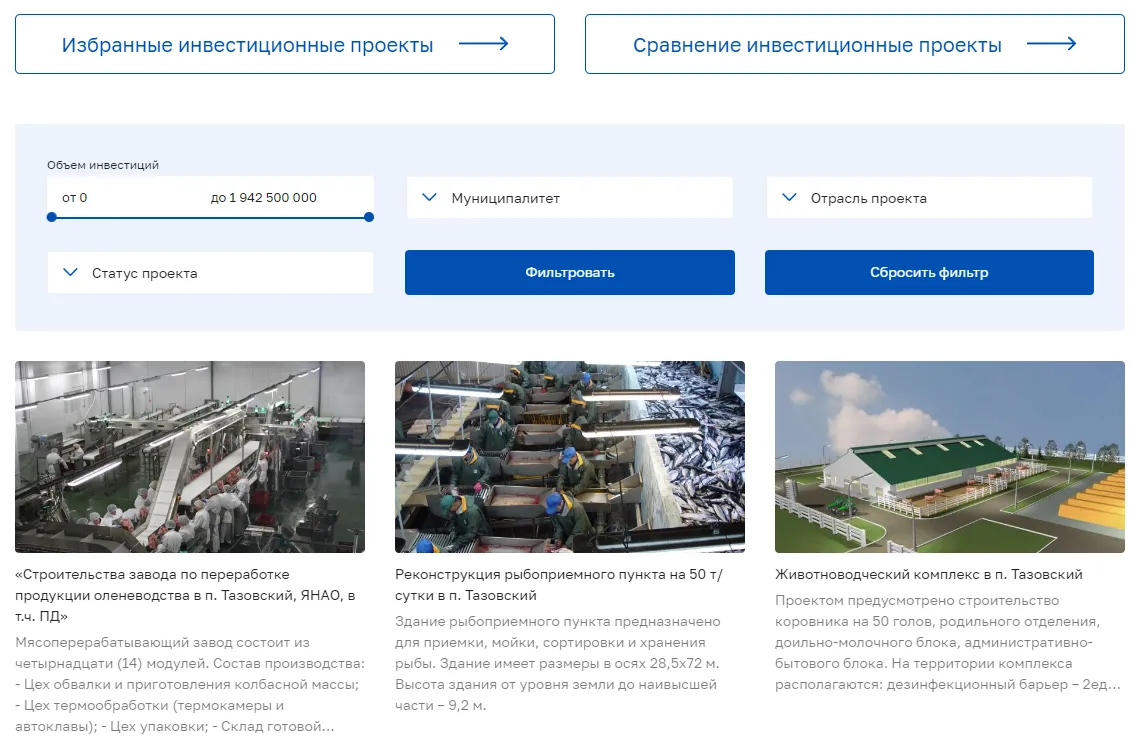Screen dimensions: 1143x748
Task: Click left handle of investment range slider
Action: [52, 217]
